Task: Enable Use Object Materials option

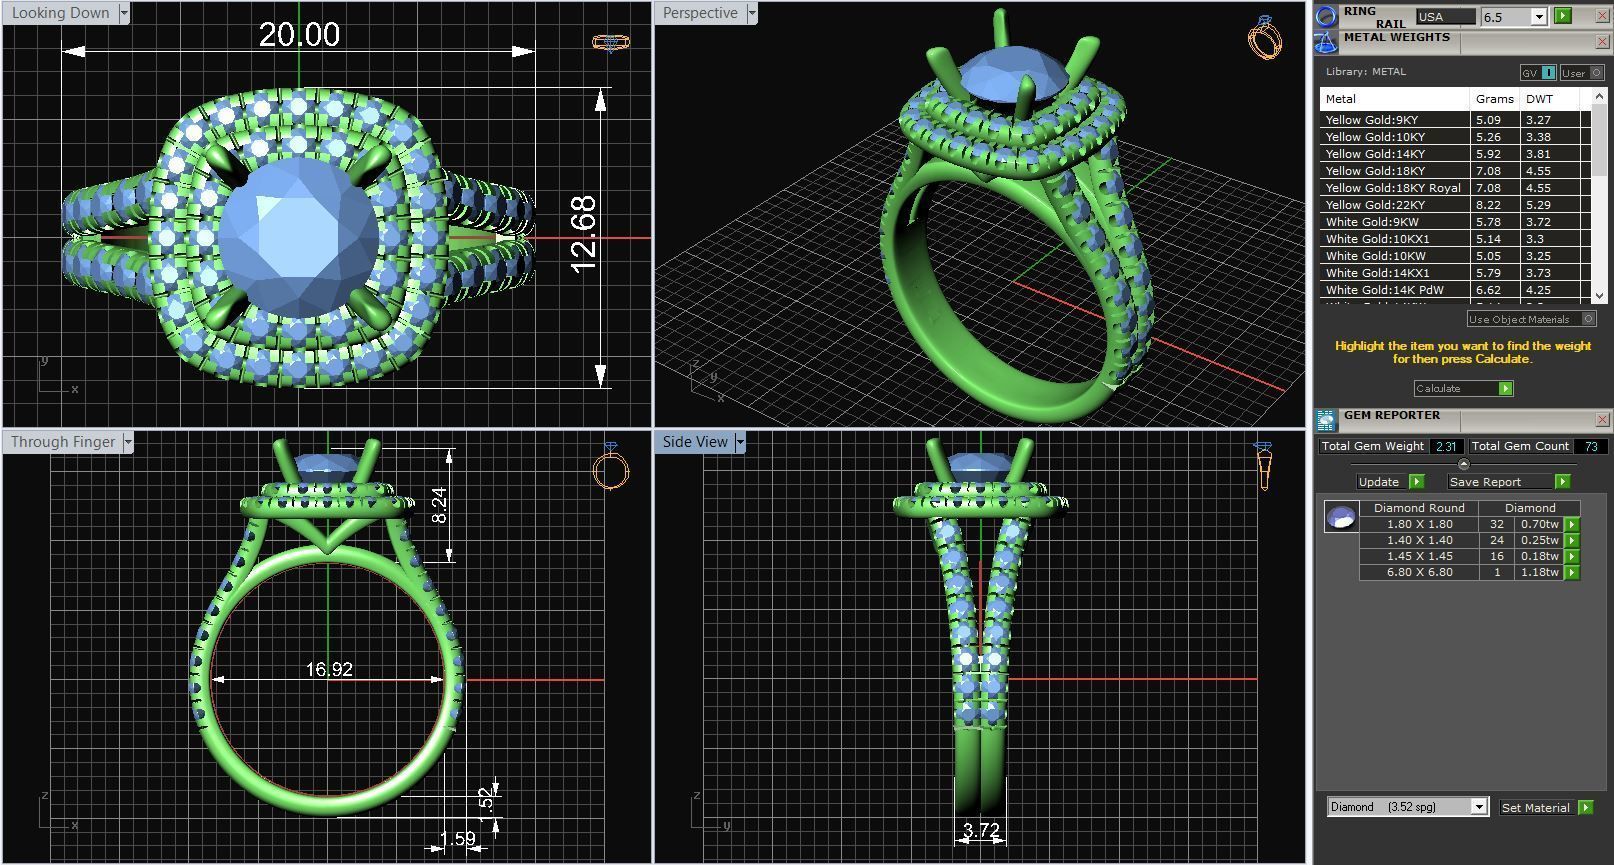Action: pyautogui.click(x=1531, y=319)
